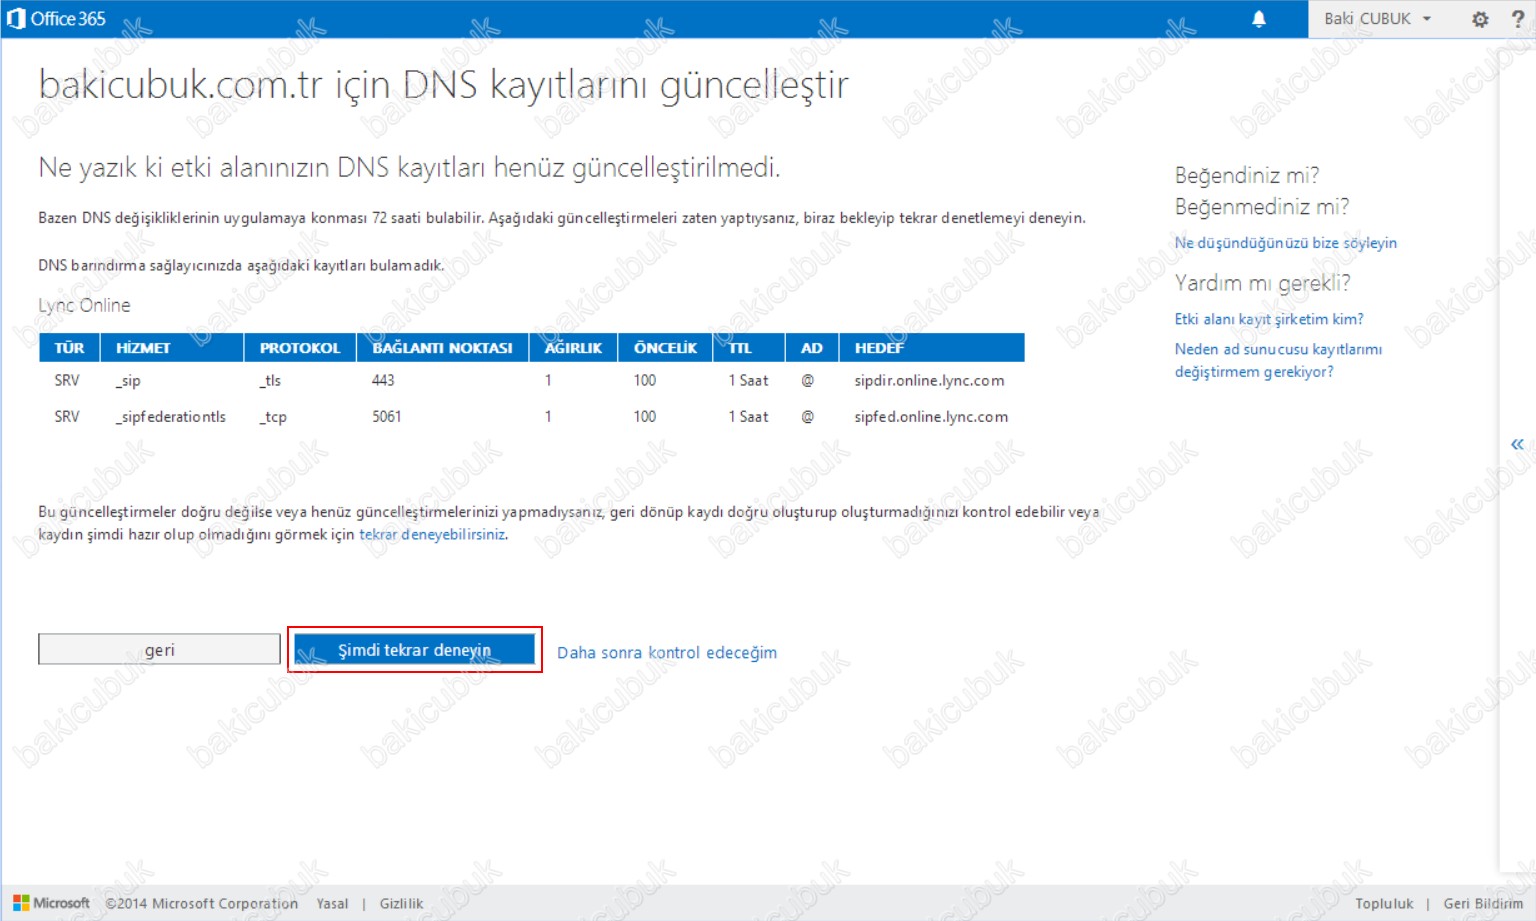Click 'Şimdi tekrar deneyin' button
The height and width of the screenshot is (921, 1536).
coord(414,649)
